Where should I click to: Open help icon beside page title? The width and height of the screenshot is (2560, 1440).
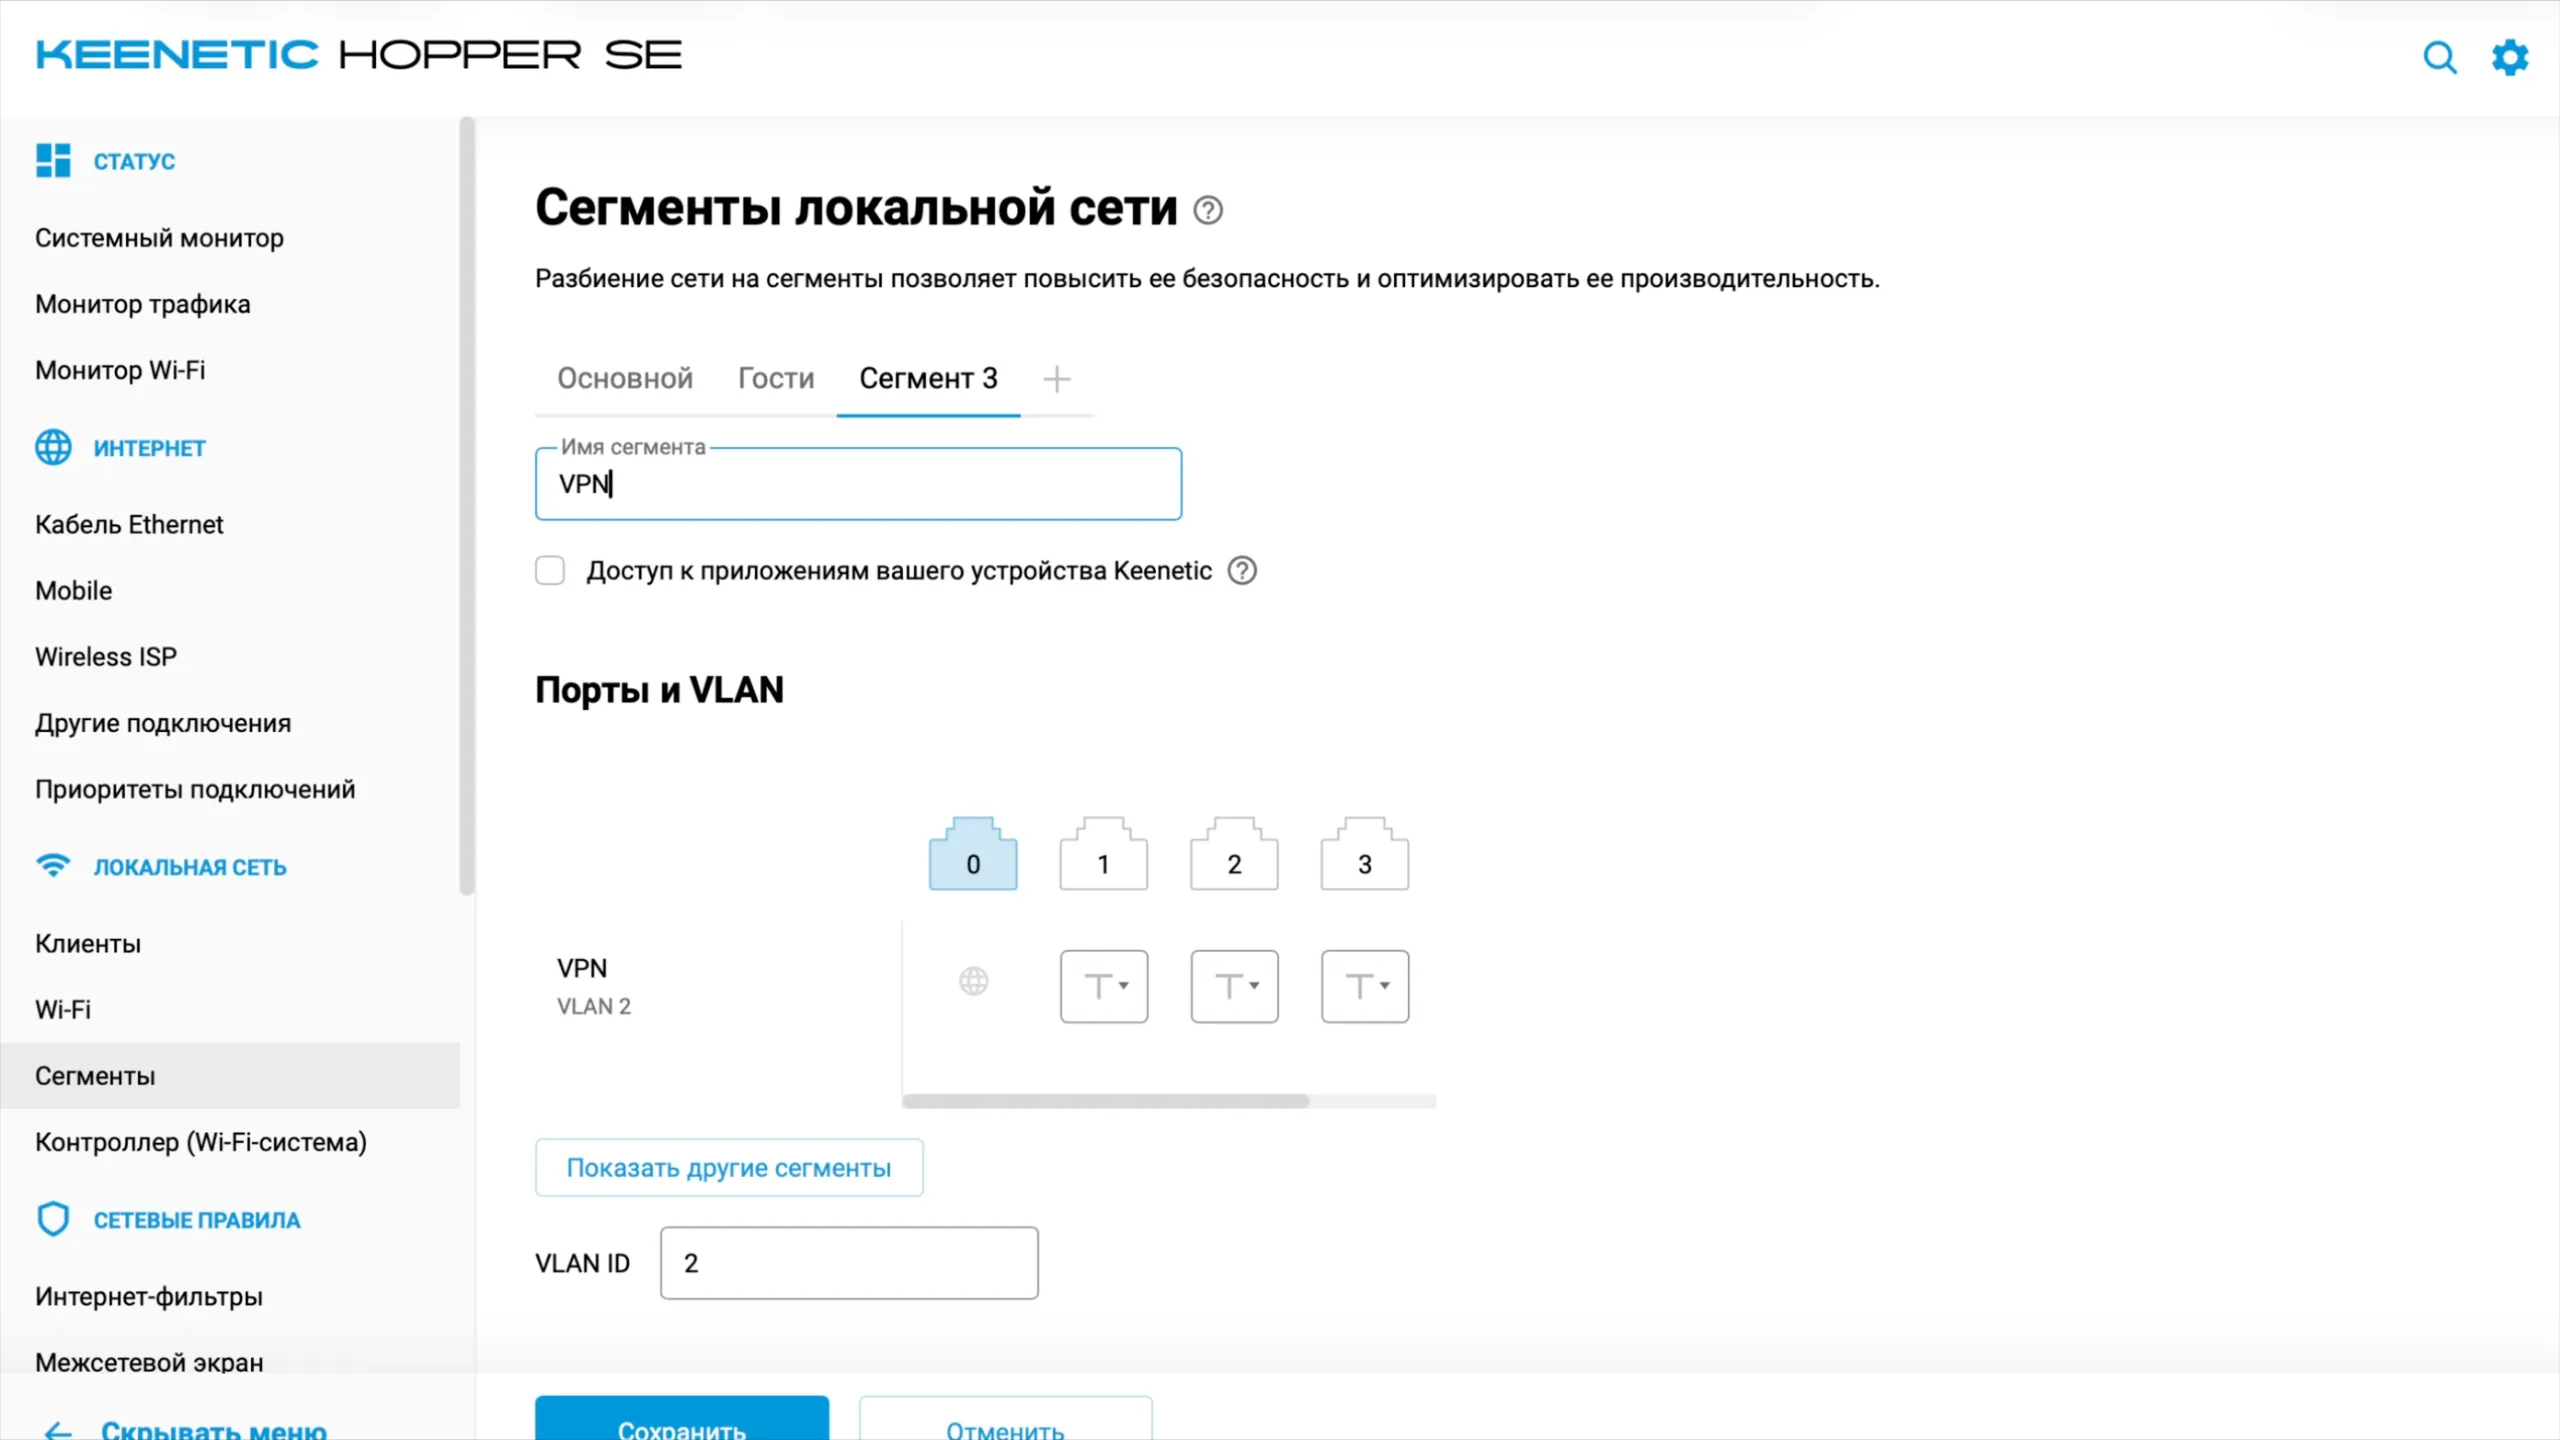[1208, 210]
